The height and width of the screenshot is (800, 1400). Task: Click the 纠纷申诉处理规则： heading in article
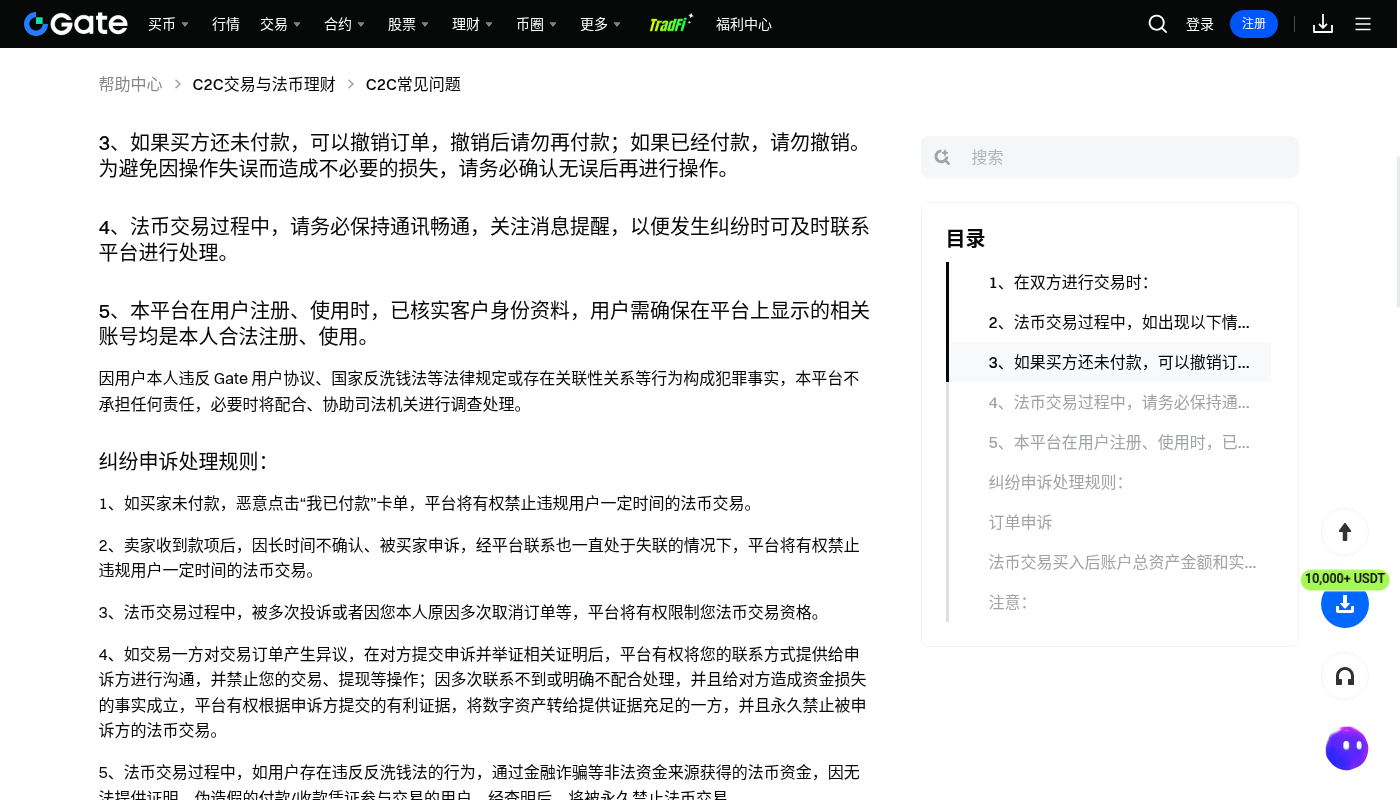[x=183, y=462]
